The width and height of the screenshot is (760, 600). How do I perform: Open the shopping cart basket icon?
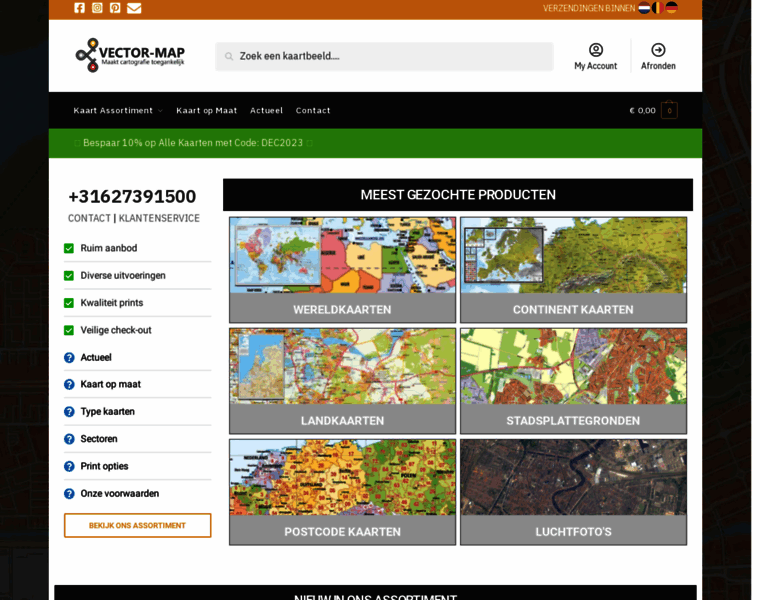pos(669,110)
